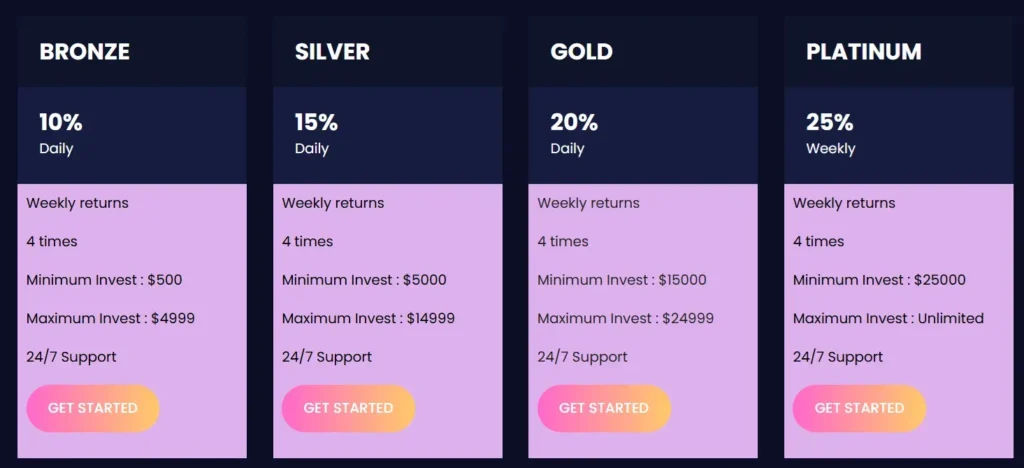Screen dimensions: 1024x468
Task: Select the GOLD plan title
Action: pos(581,52)
